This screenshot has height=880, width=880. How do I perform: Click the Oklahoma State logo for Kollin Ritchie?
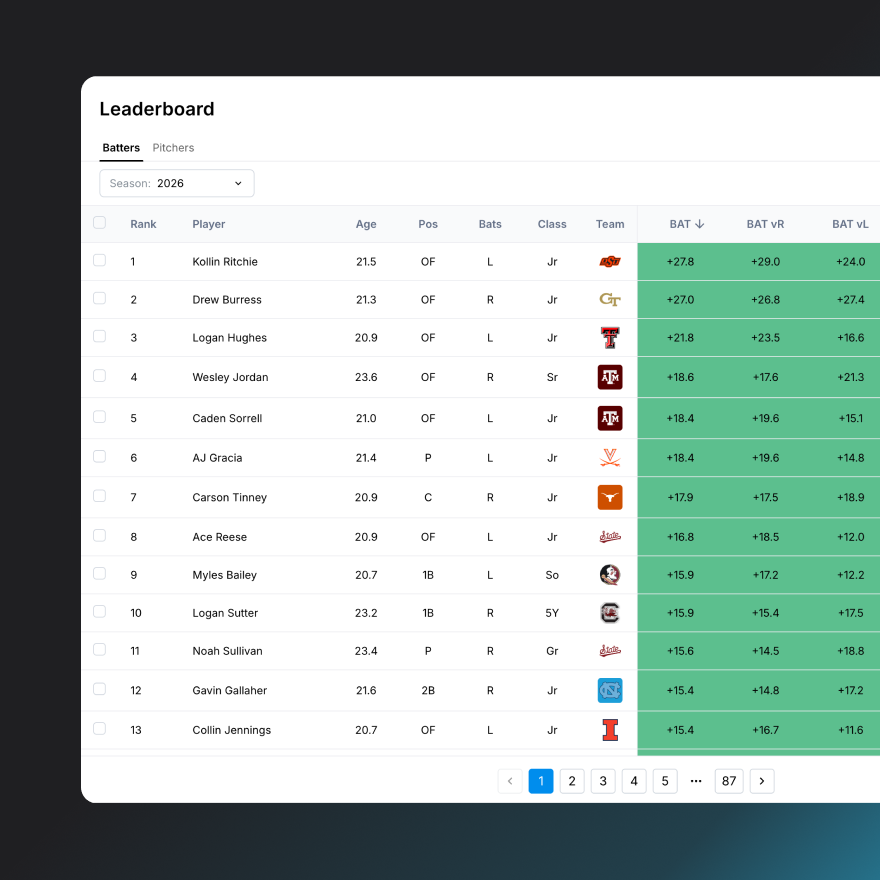pos(610,259)
